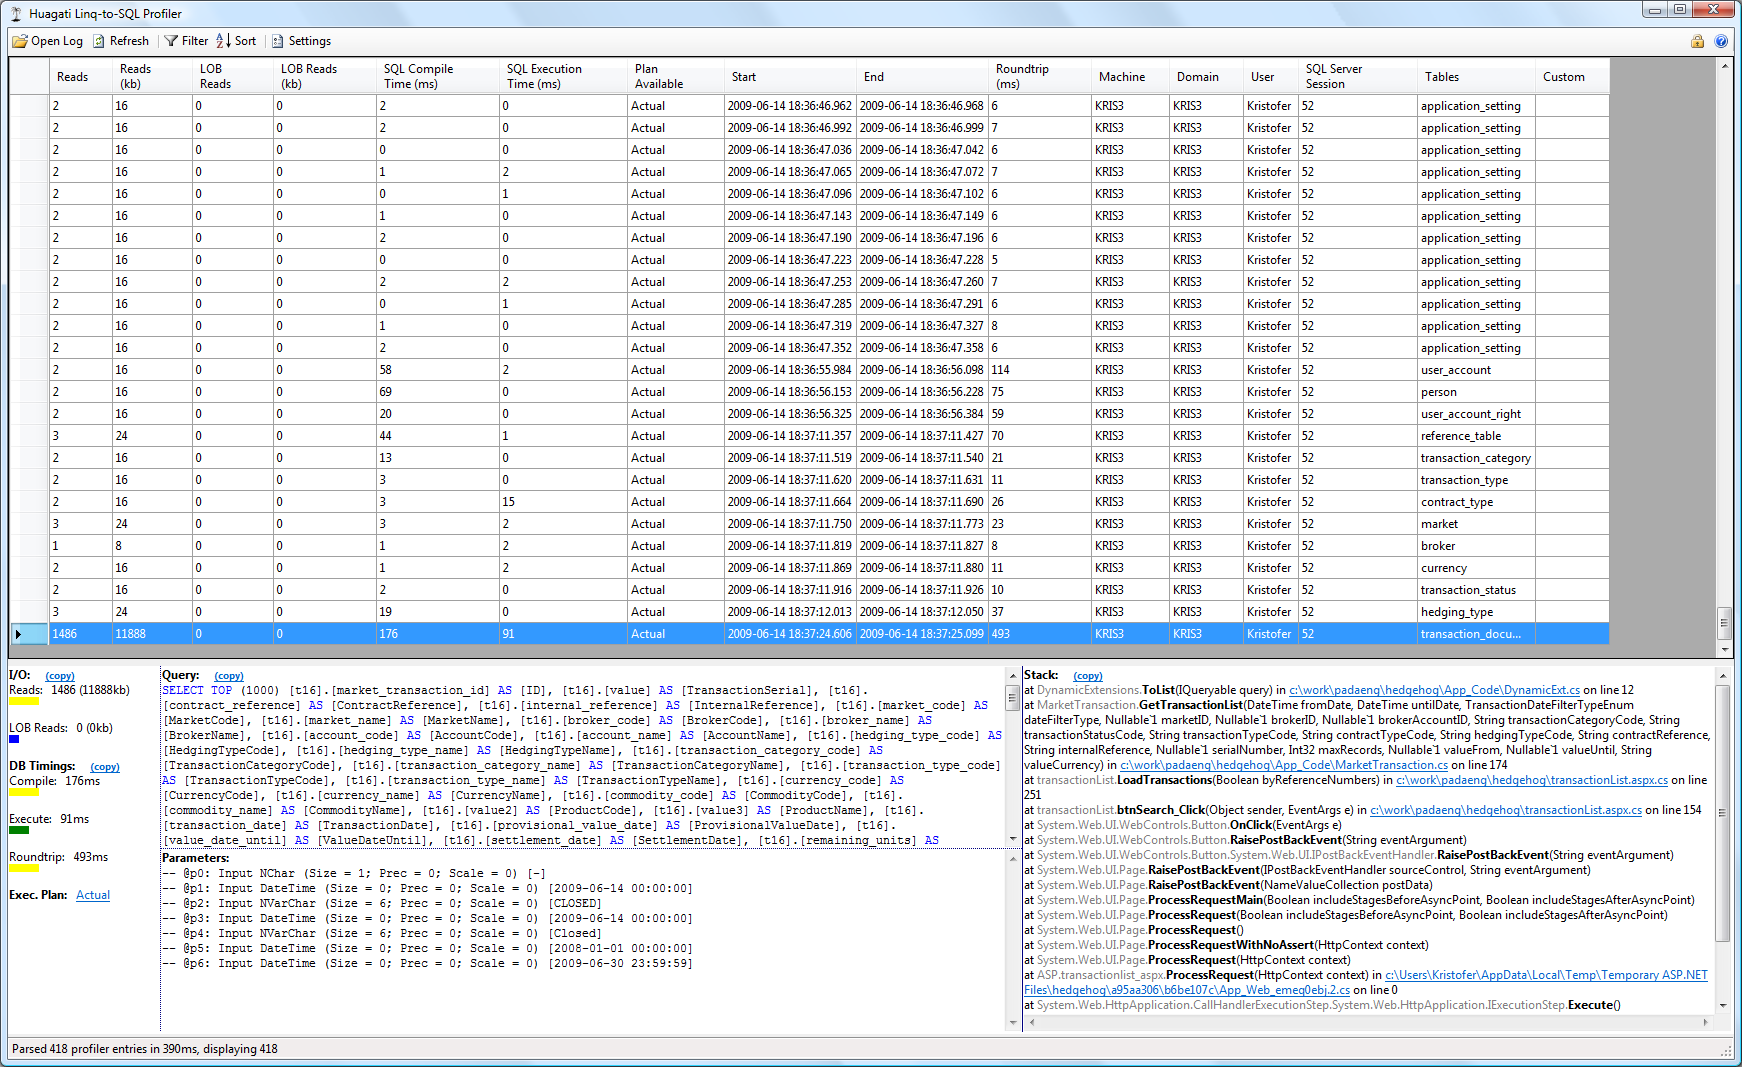The width and height of the screenshot is (1742, 1067).
Task: Select the hedging_type table row
Action: (x=1456, y=612)
